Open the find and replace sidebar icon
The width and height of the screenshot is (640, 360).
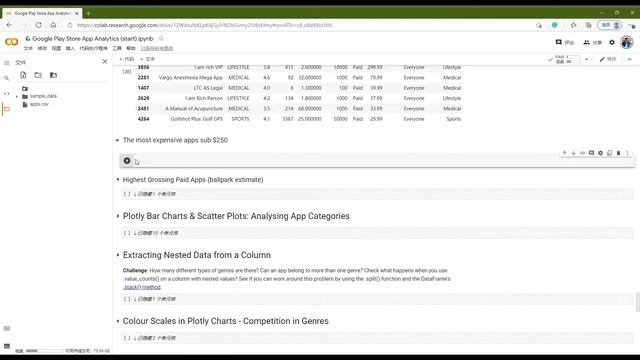(7, 78)
